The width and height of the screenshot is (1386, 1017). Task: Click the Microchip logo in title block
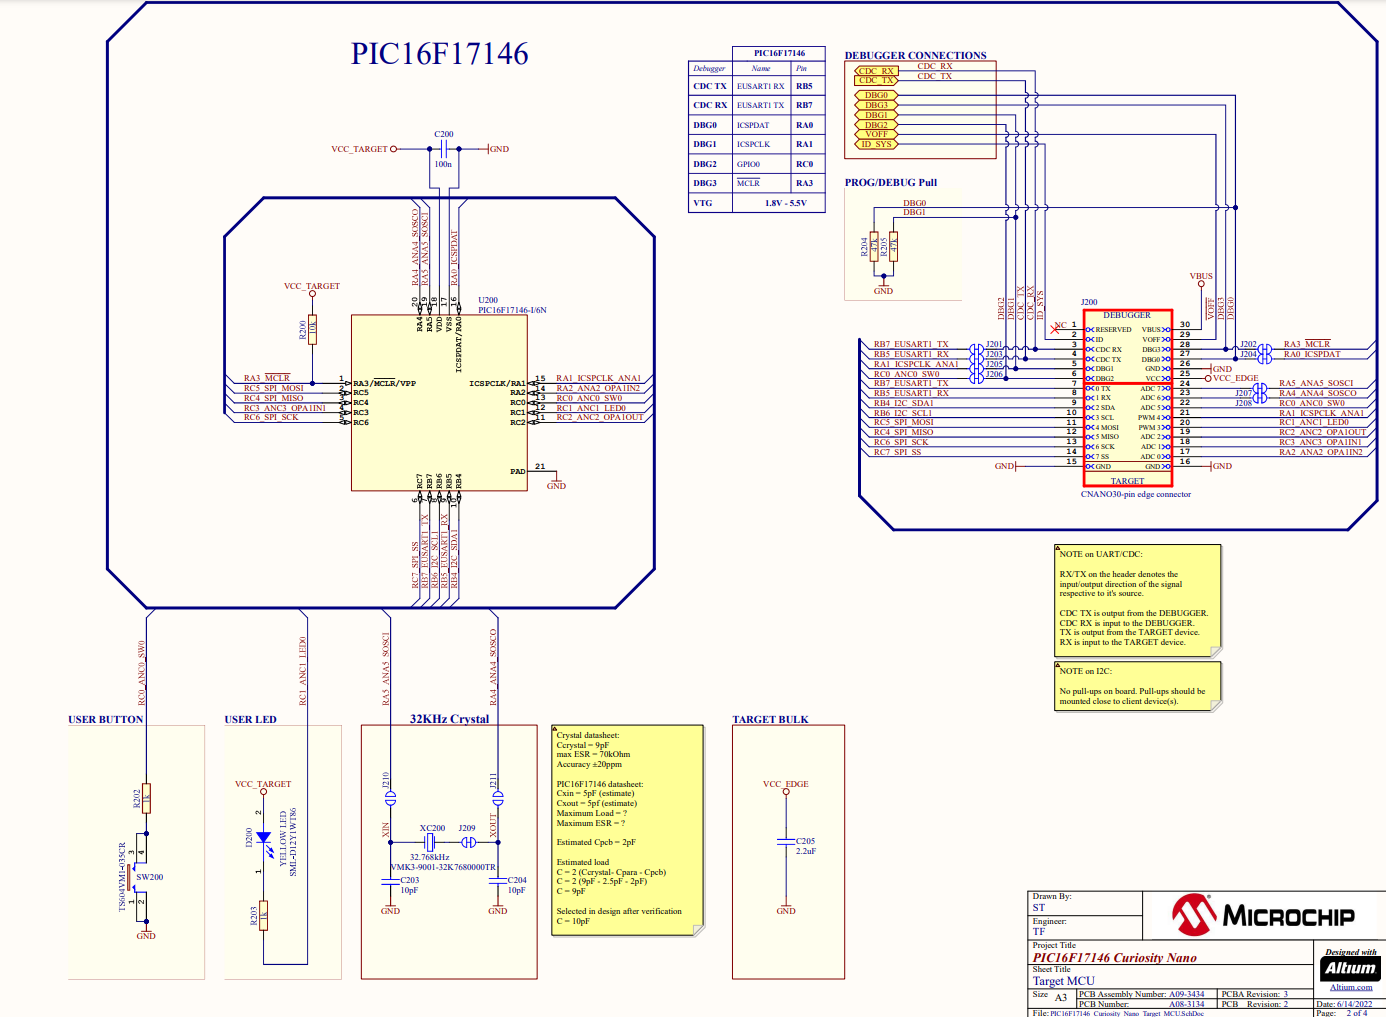[1263, 914]
